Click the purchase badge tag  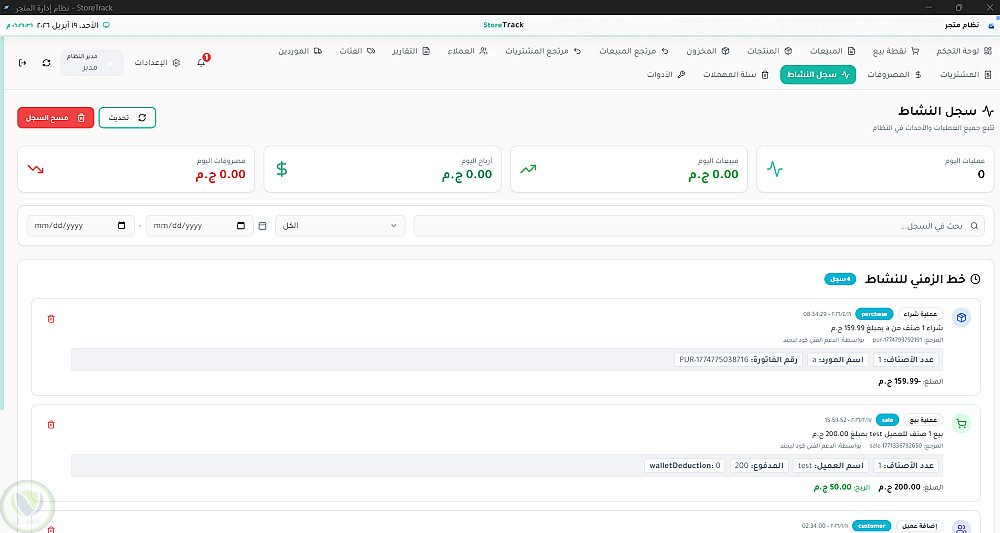pos(874,314)
